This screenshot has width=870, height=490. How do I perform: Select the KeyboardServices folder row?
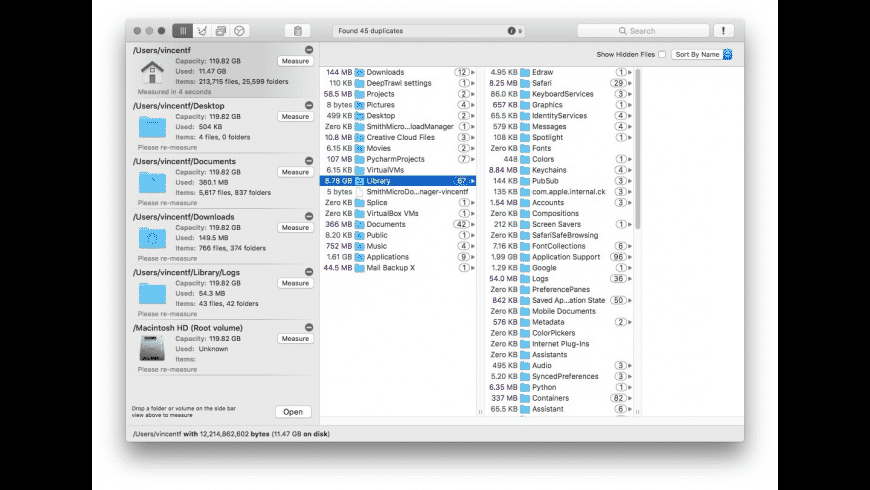click(560, 94)
